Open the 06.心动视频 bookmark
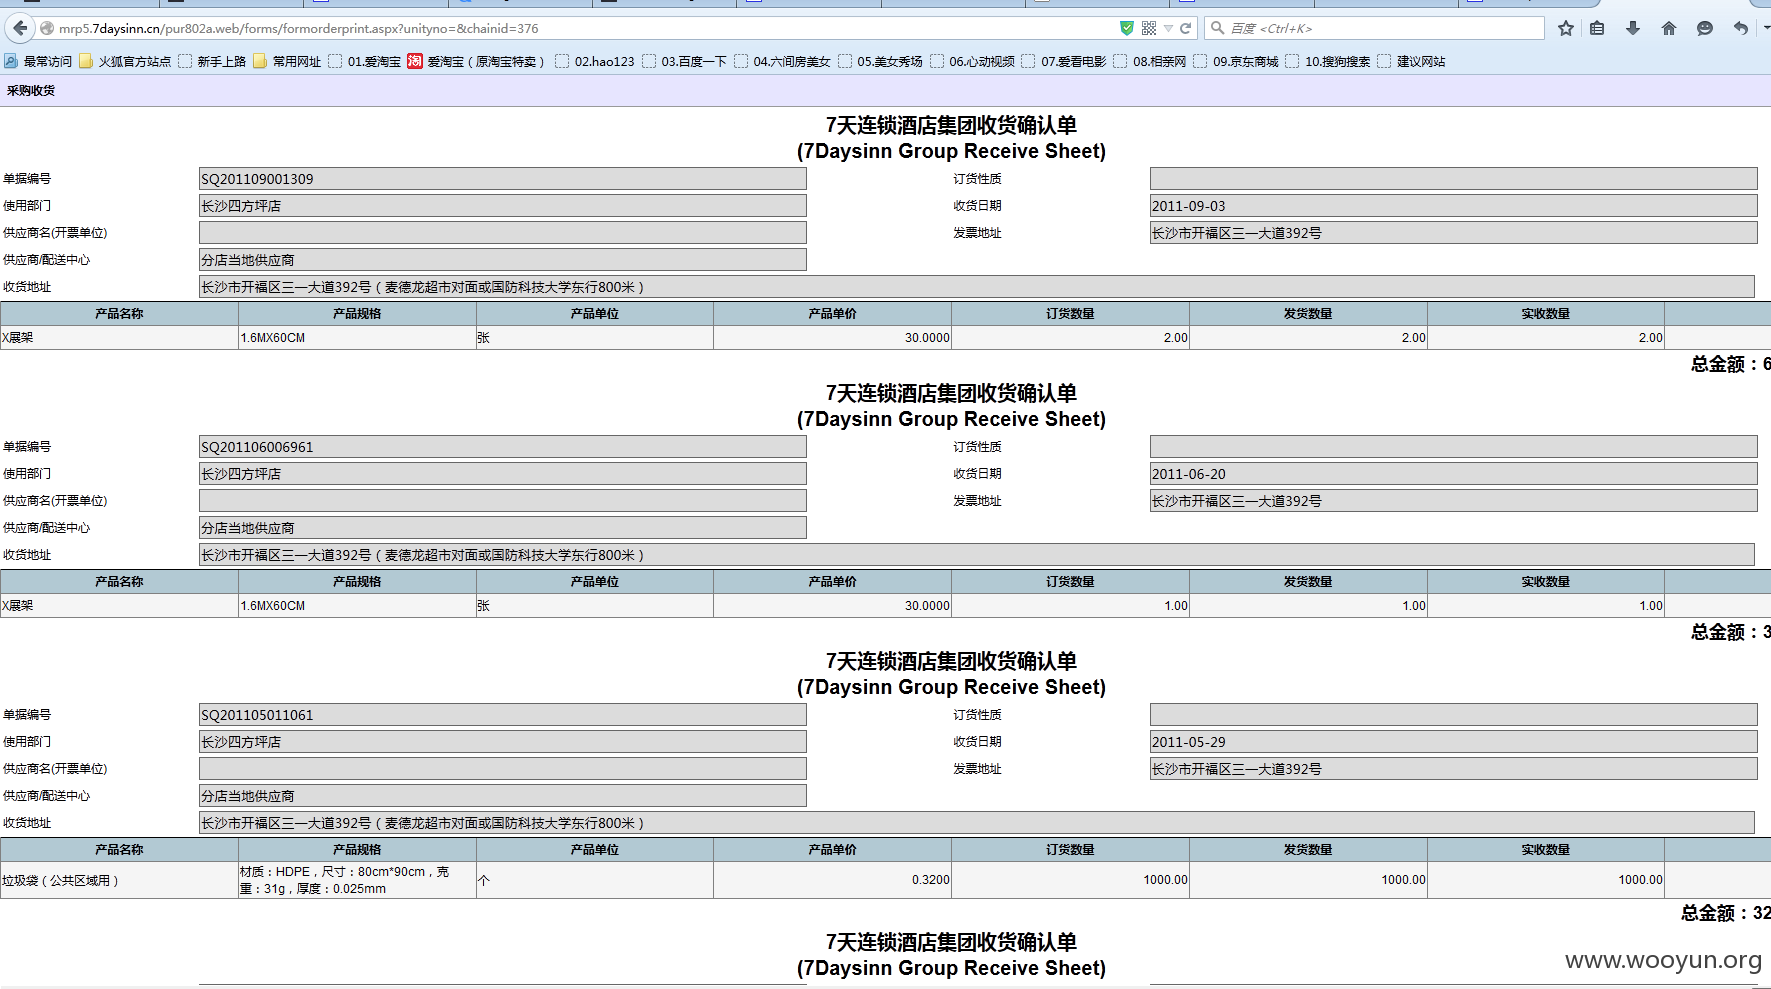The width and height of the screenshot is (1771, 989). [973, 62]
